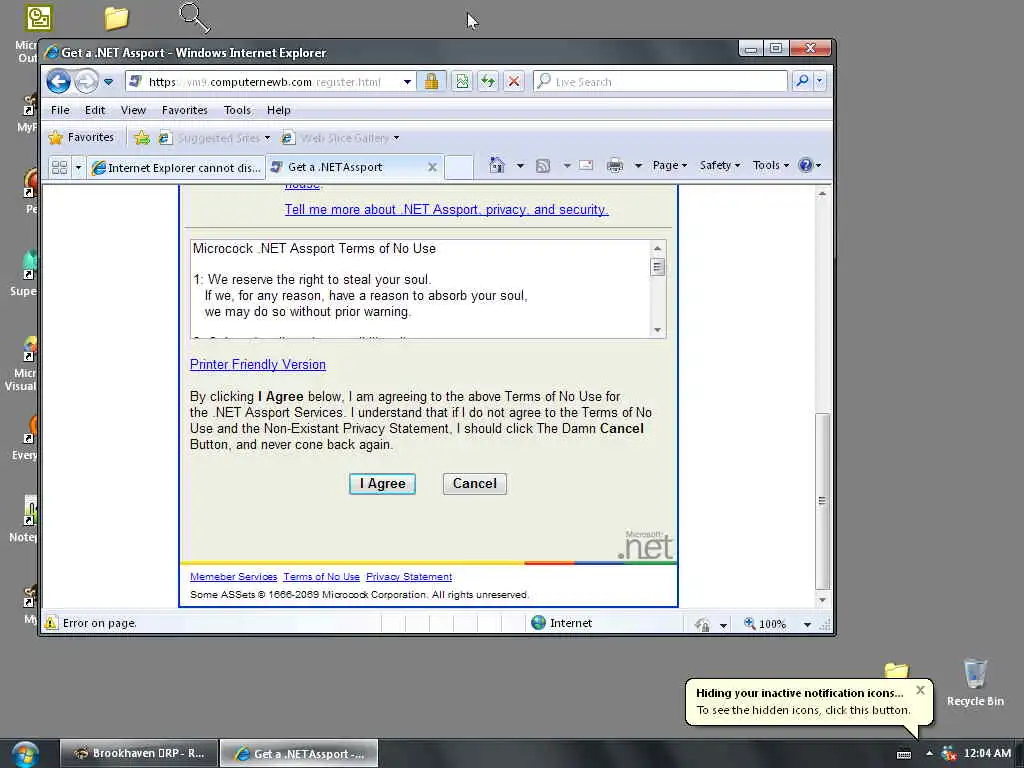
Task: Switch to Brookhaven RP taskbar window
Action: tap(138, 754)
